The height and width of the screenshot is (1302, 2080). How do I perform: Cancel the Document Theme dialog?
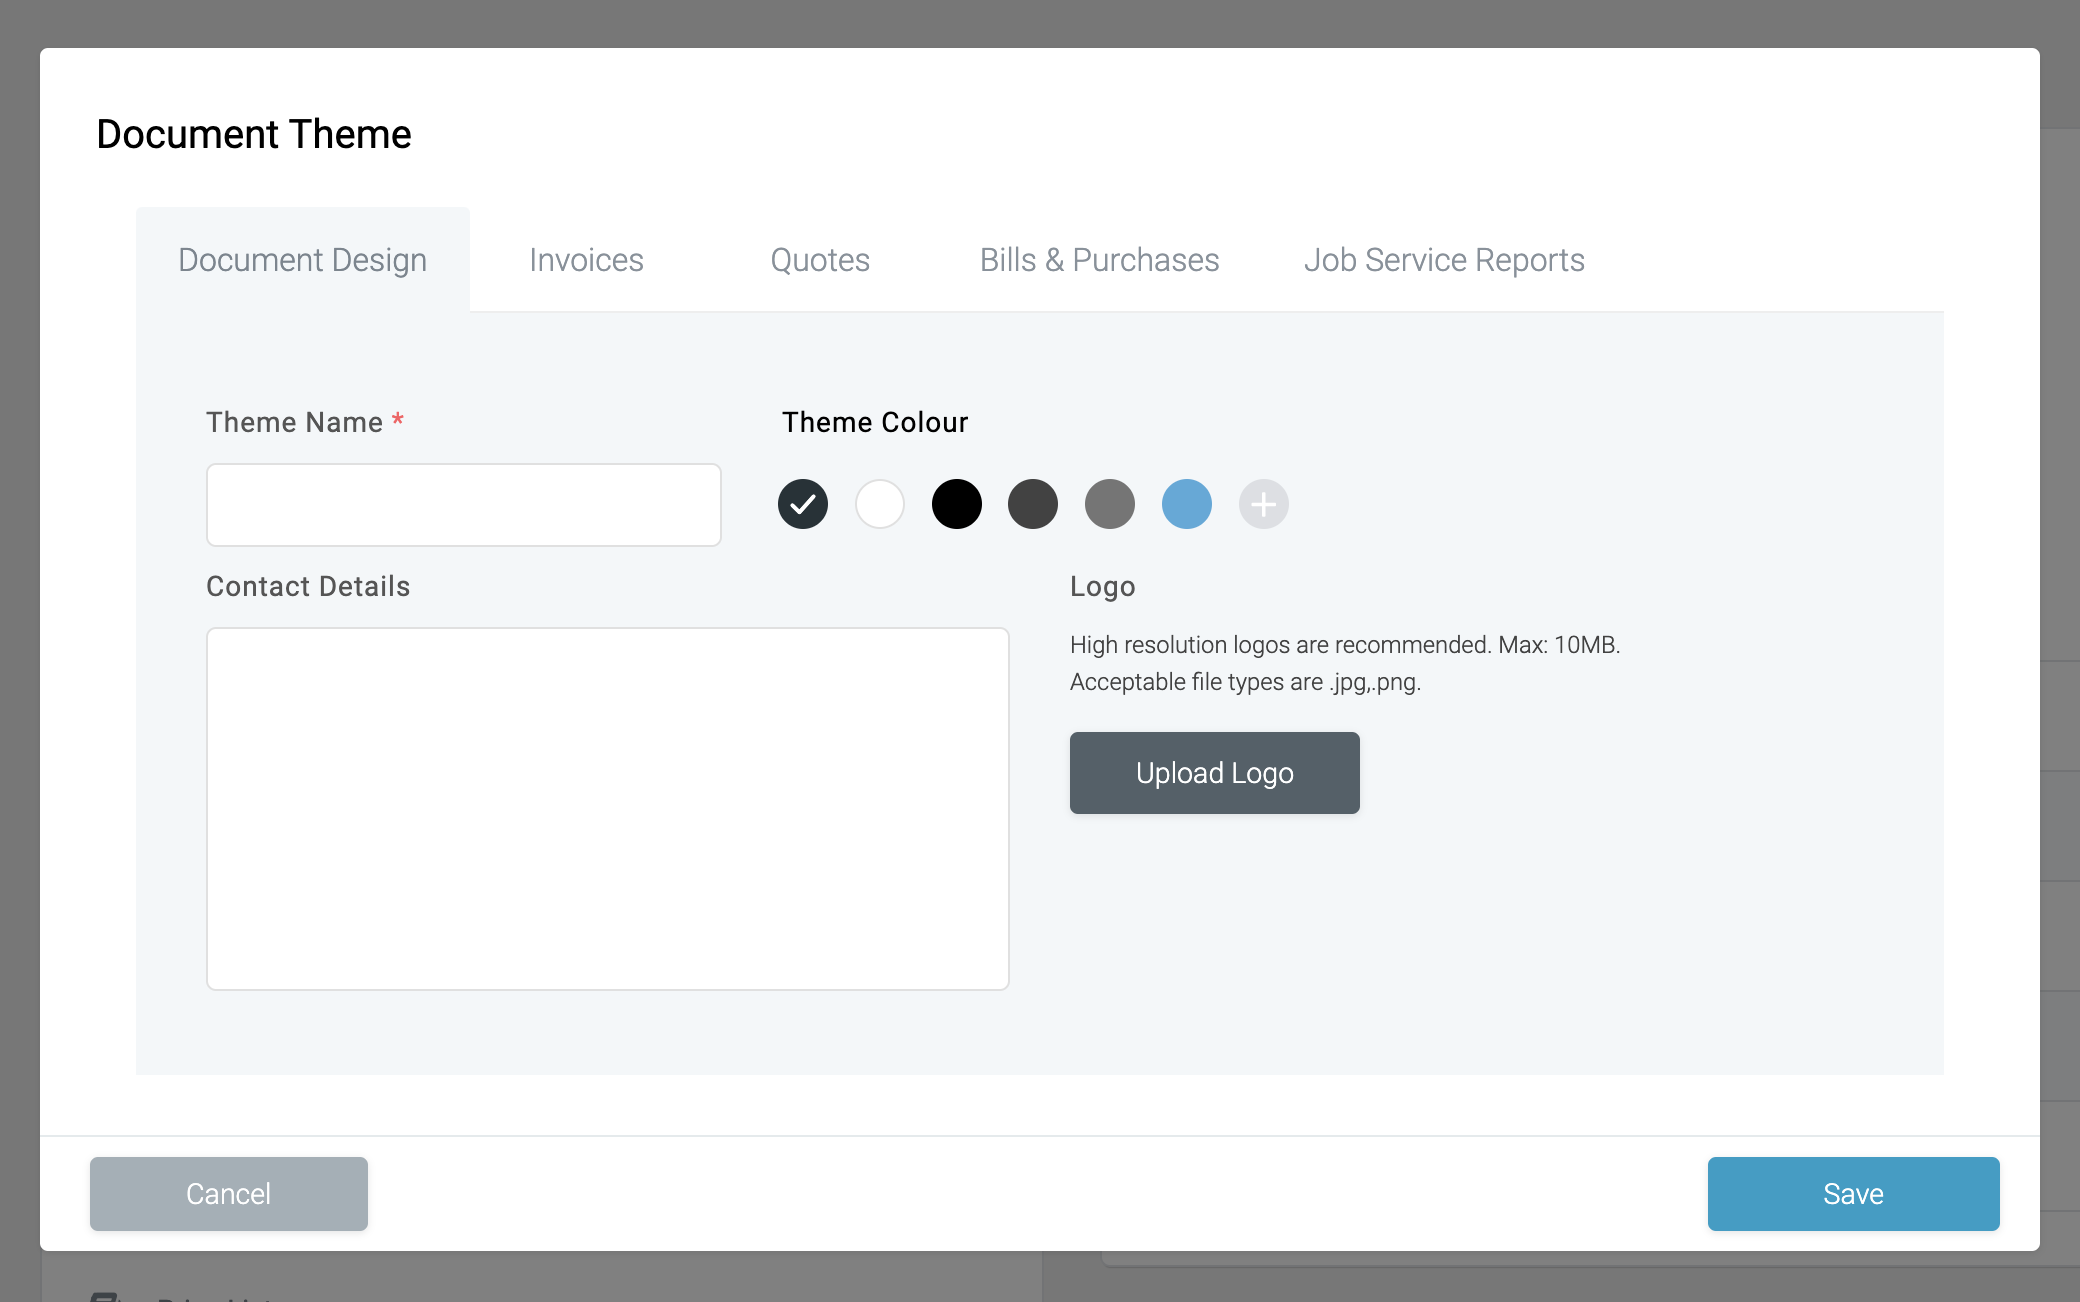tap(228, 1193)
